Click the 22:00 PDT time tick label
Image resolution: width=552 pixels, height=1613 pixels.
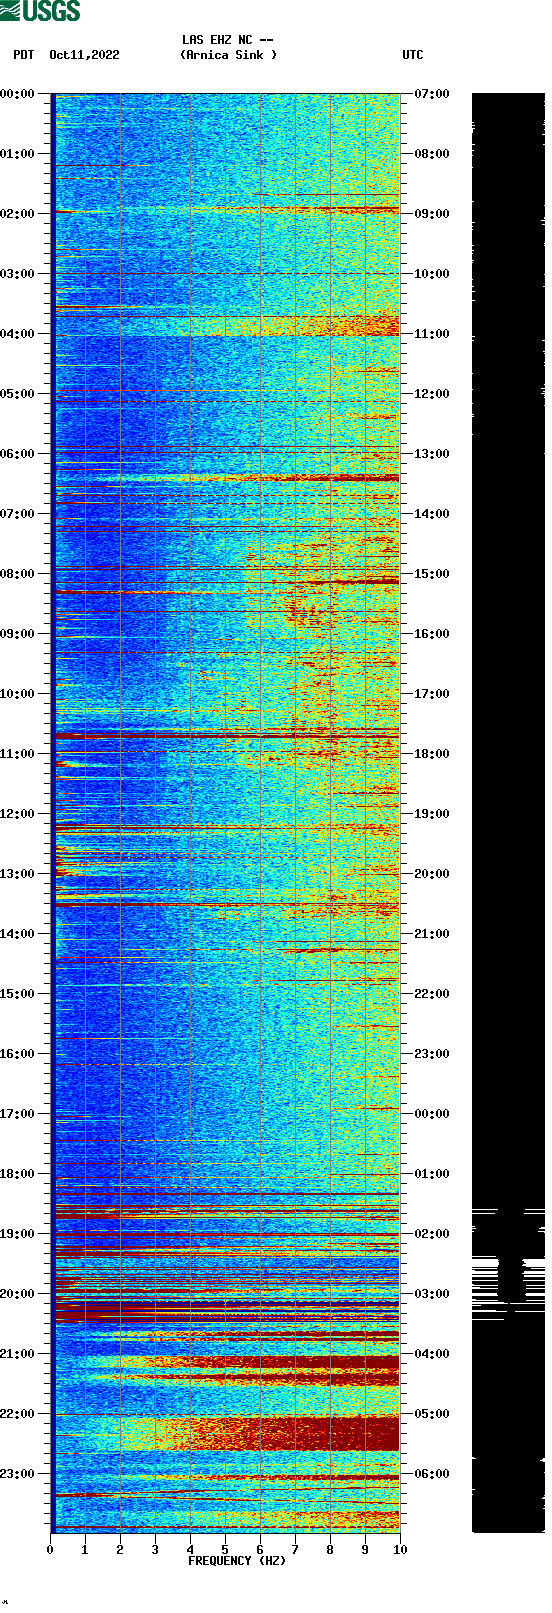pos(18,1414)
